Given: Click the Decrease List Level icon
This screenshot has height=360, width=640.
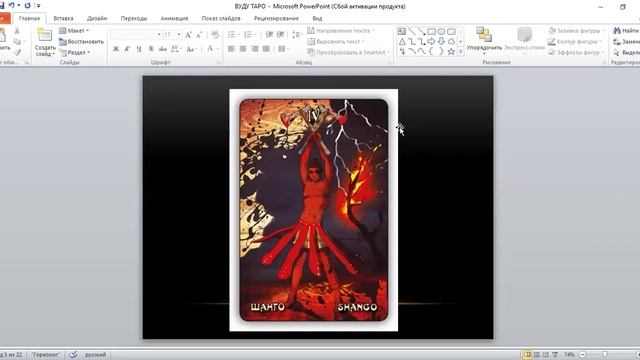Looking at the screenshot, I should [269, 35].
